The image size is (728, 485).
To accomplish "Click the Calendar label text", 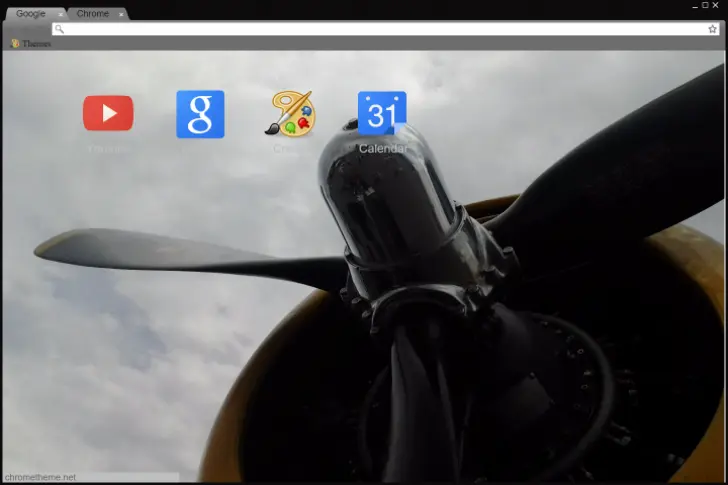I will 382,149.
